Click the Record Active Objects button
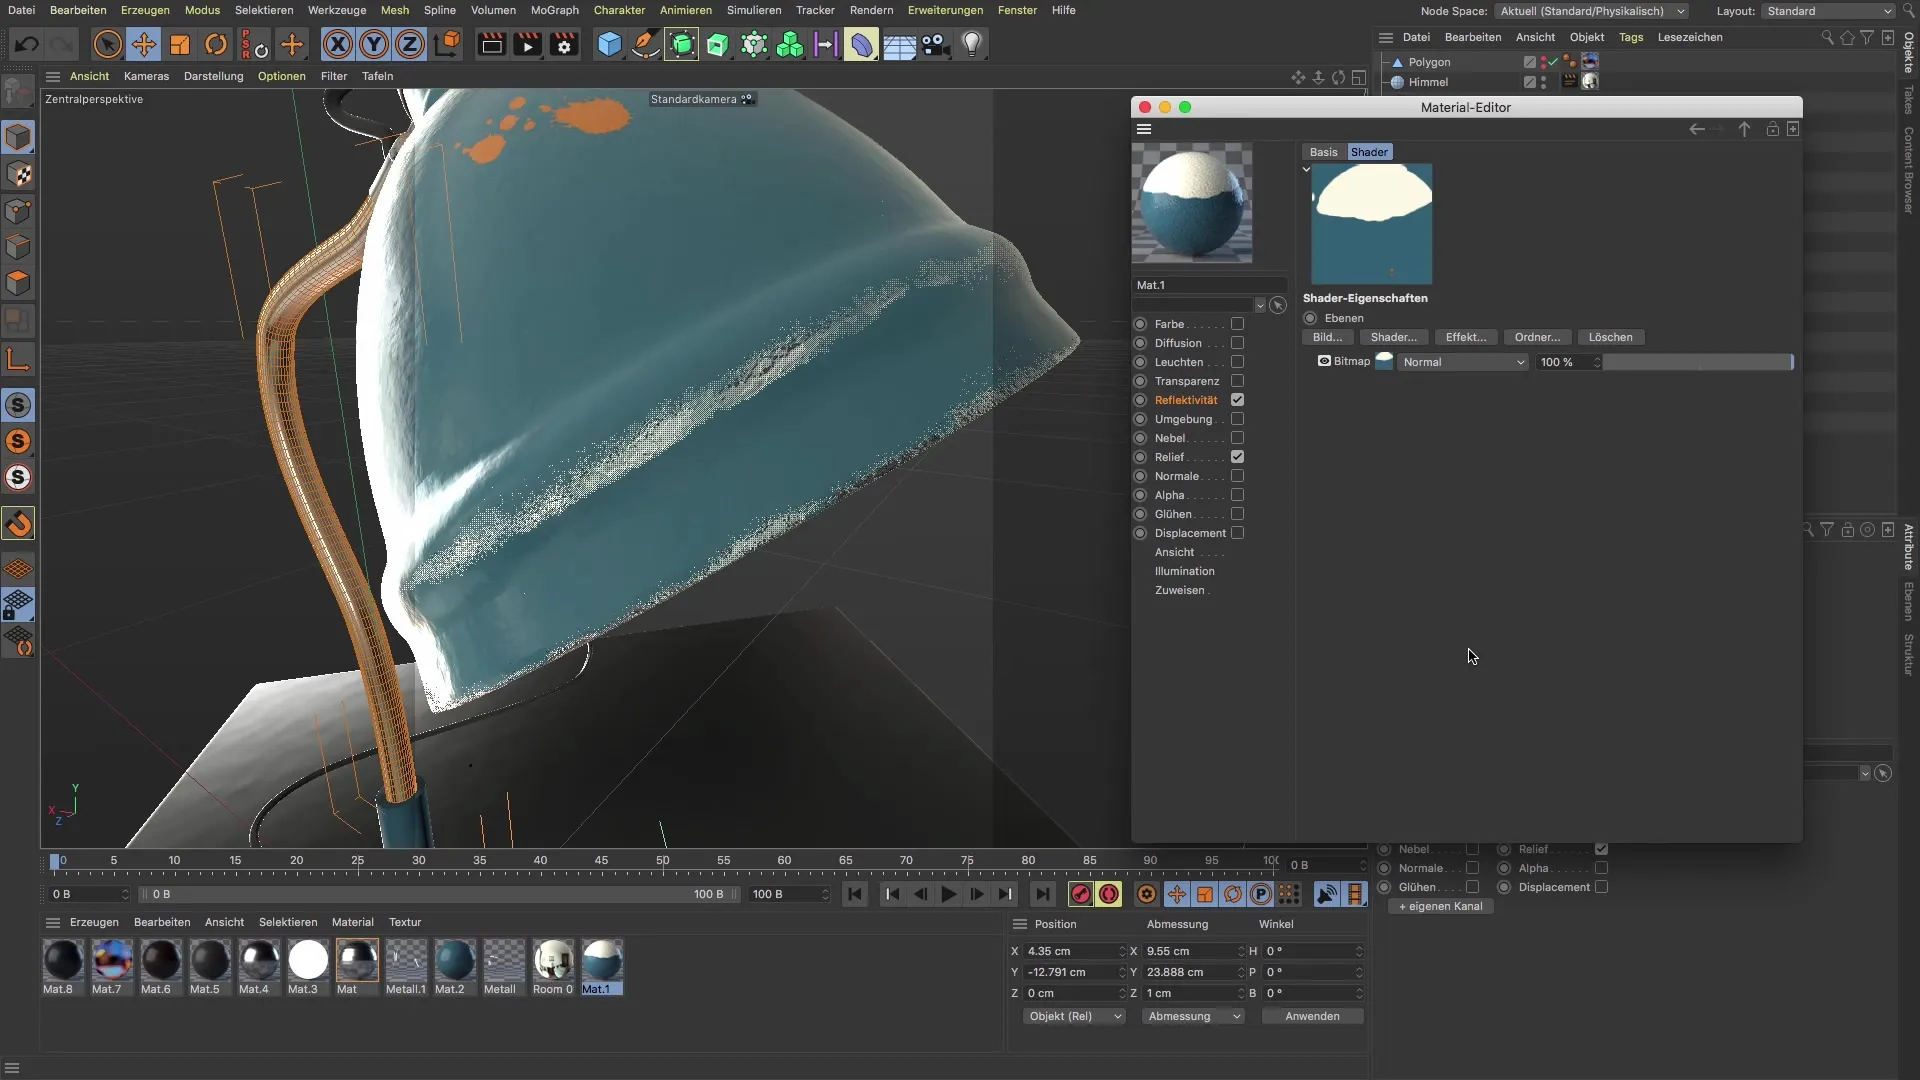This screenshot has width=1920, height=1080. [x=1081, y=894]
